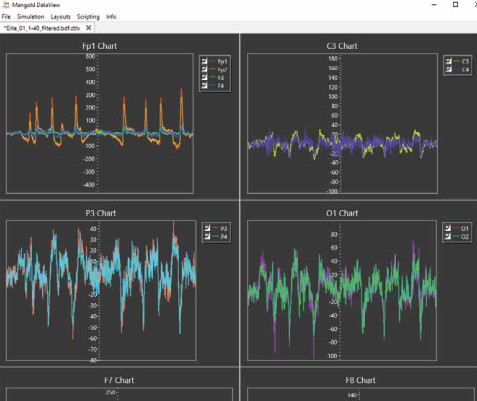Click the 140 axis label in F8 chart

[352, 395]
